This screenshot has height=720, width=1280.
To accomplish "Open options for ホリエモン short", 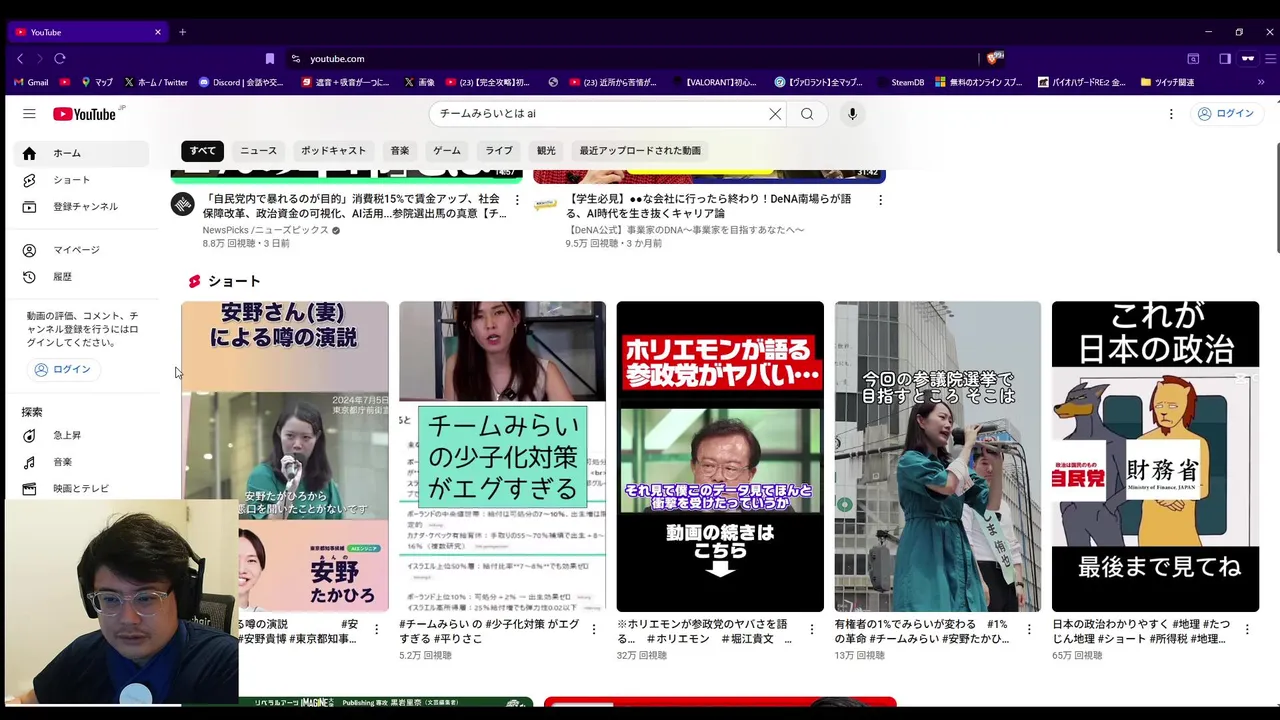I will (x=812, y=629).
